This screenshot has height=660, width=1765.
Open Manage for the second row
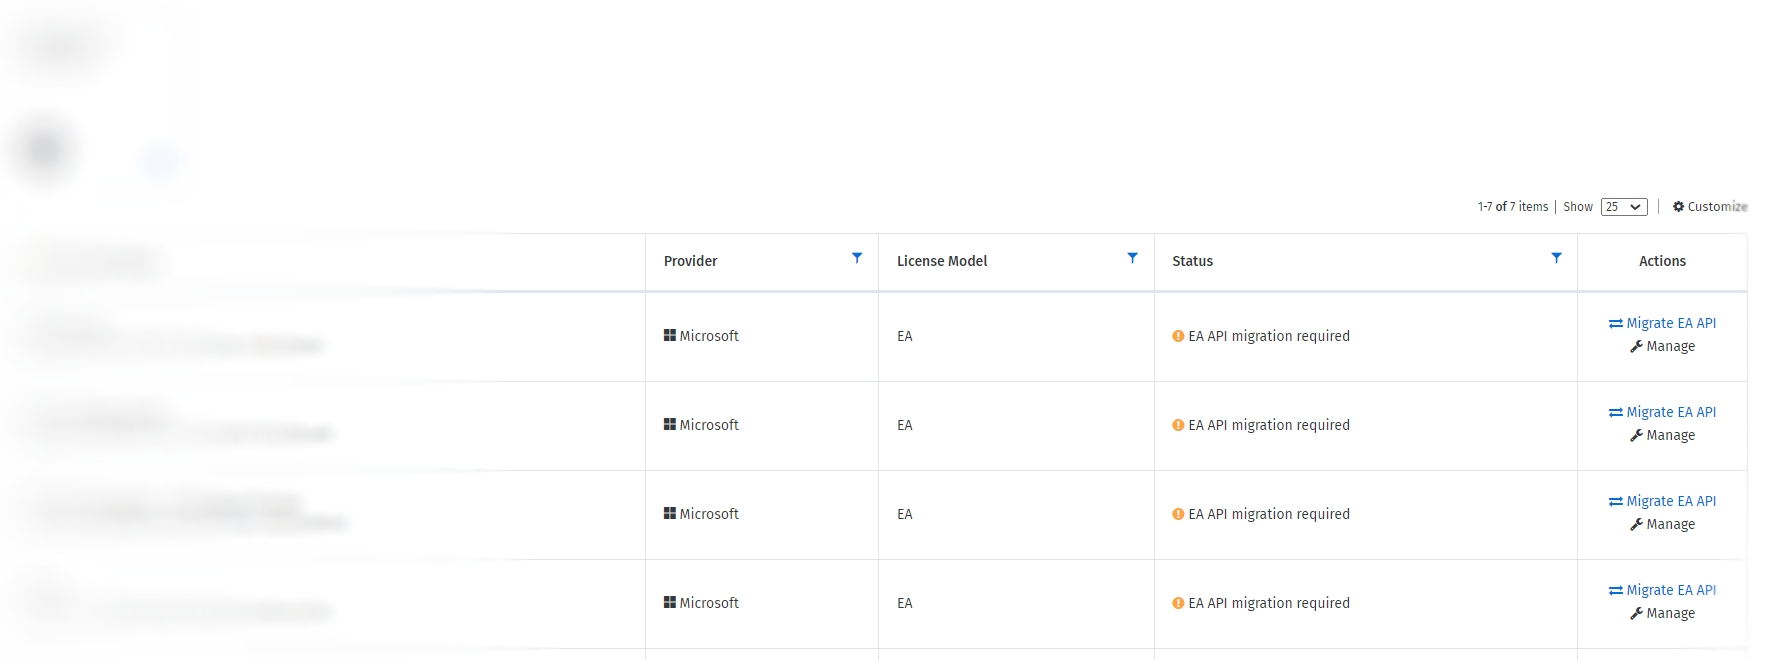pos(1670,435)
